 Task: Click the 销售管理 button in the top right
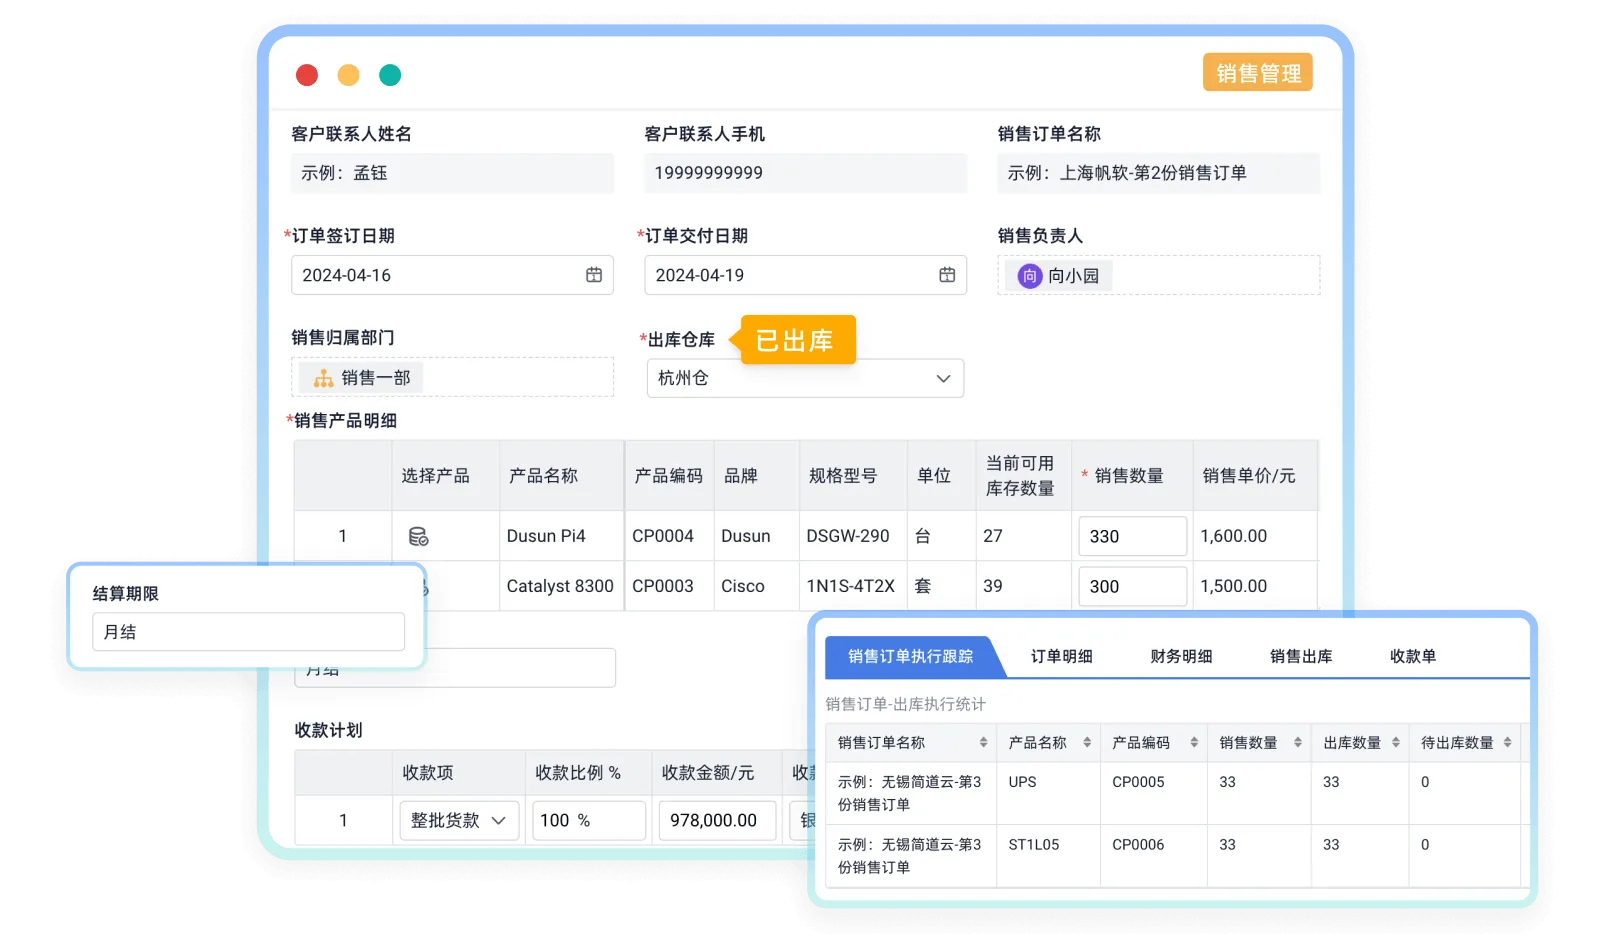click(x=1257, y=72)
